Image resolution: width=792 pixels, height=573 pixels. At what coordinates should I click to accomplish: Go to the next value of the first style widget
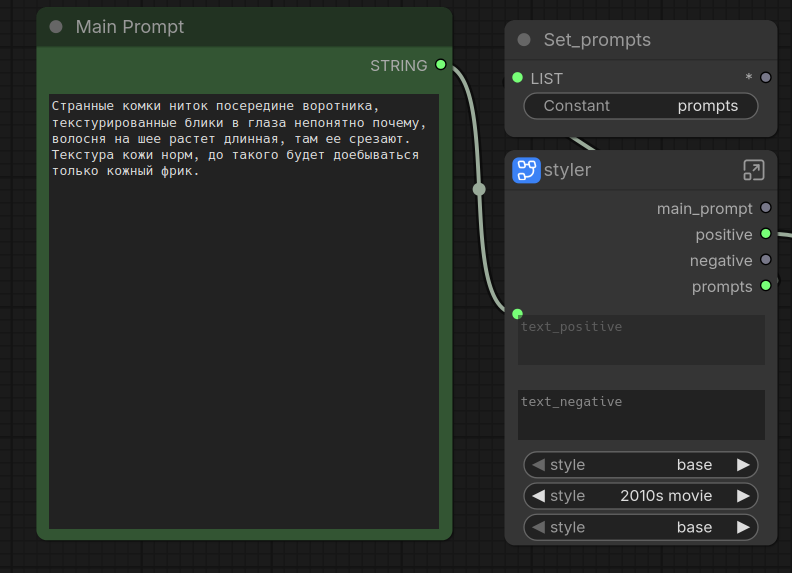tap(743, 465)
